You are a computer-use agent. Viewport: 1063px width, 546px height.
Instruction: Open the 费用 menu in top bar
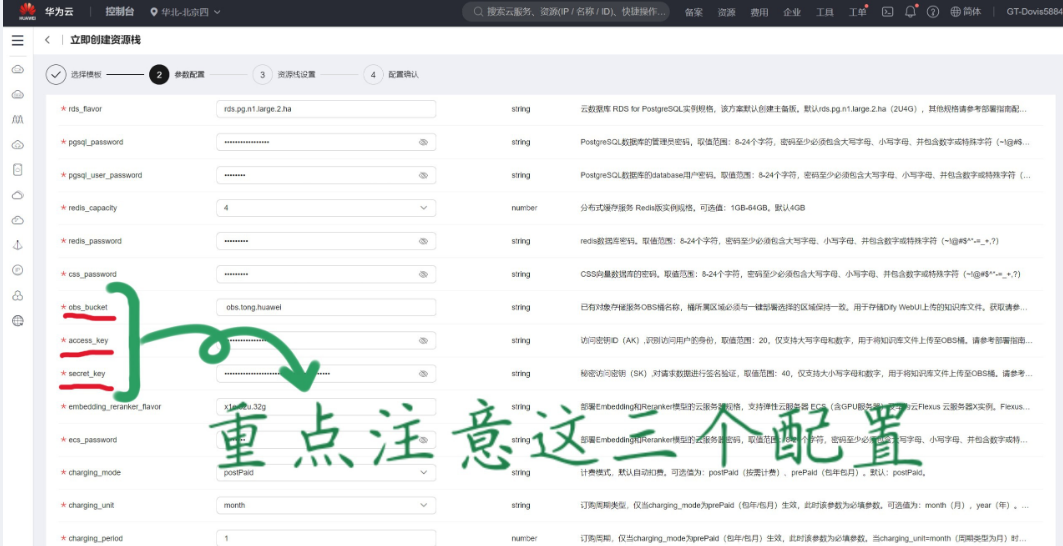[x=759, y=12]
